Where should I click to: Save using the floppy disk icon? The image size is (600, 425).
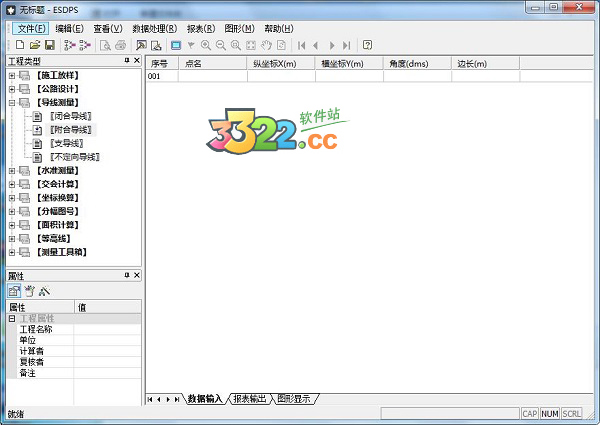50,45
